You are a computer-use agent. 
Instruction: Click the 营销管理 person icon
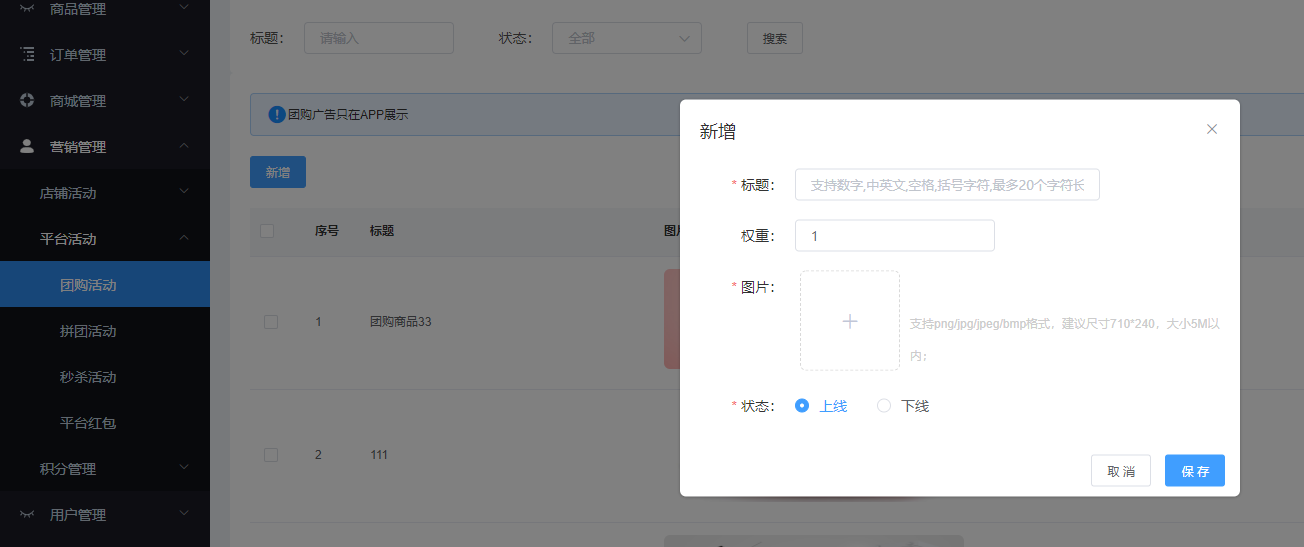[27, 147]
